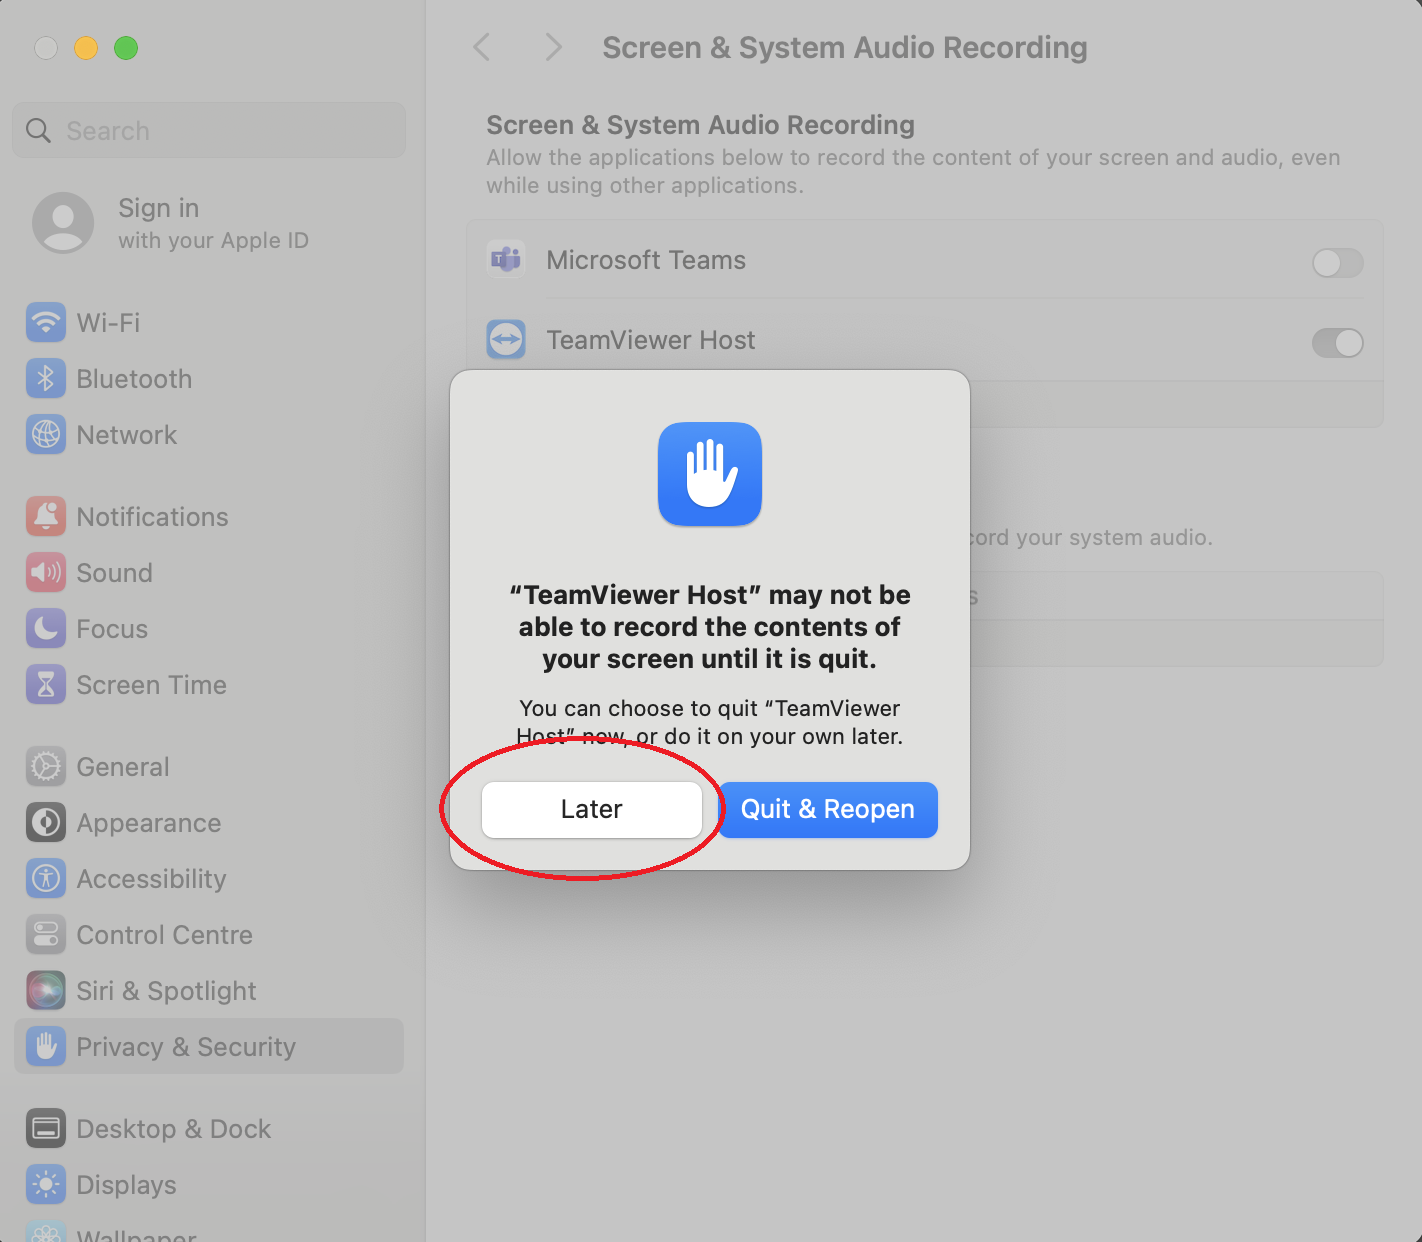Viewport: 1422px width, 1242px height.
Task: Open Appearance settings via its icon
Action: coord(46,822)
